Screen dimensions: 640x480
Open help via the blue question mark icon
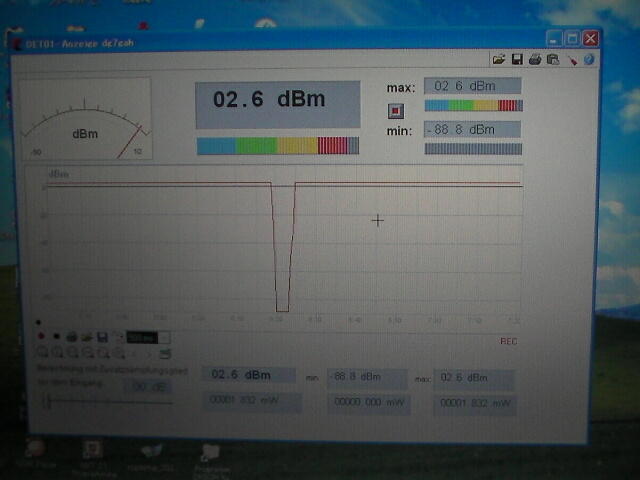[x=589, y=60]
